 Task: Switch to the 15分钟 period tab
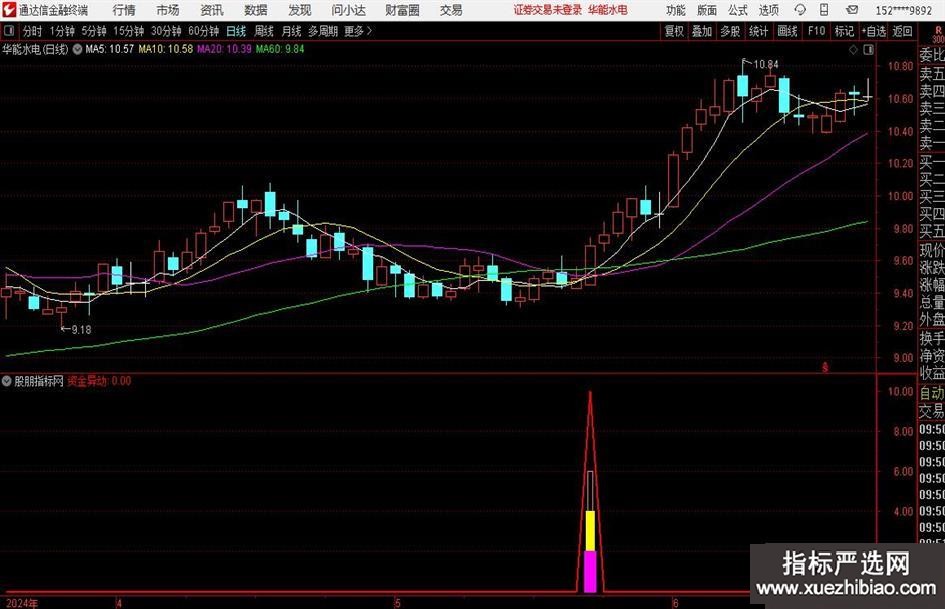coord(128,31)
